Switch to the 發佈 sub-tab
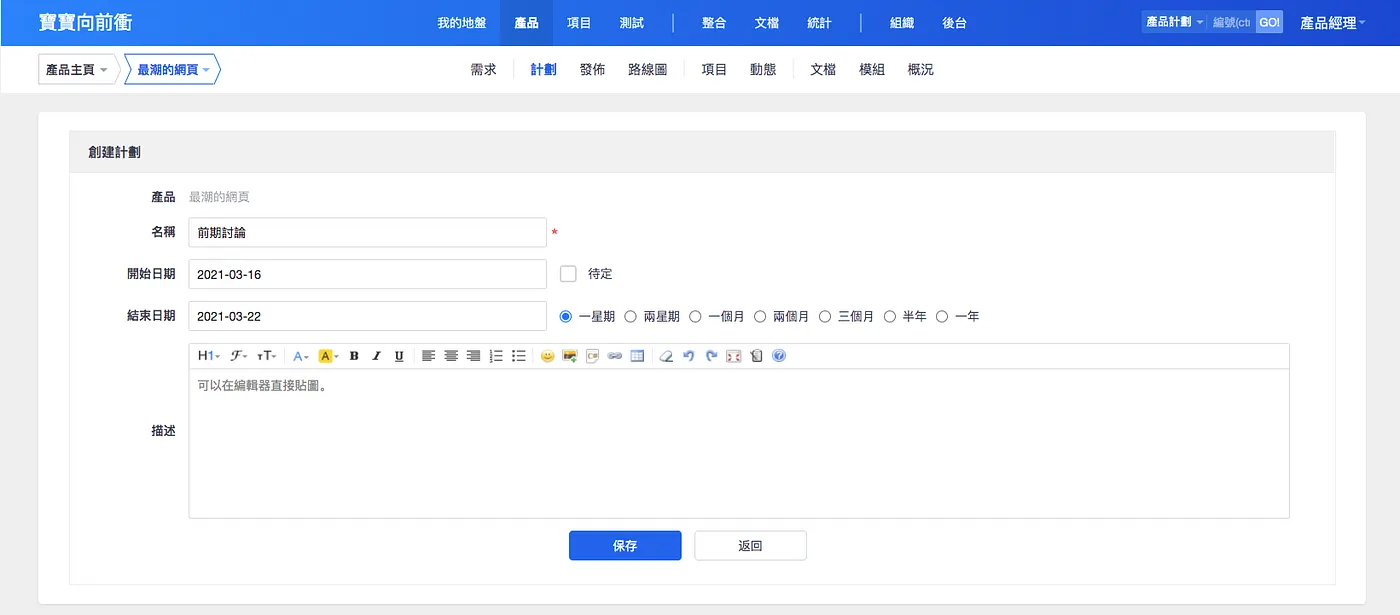 (x=592, y=70)
